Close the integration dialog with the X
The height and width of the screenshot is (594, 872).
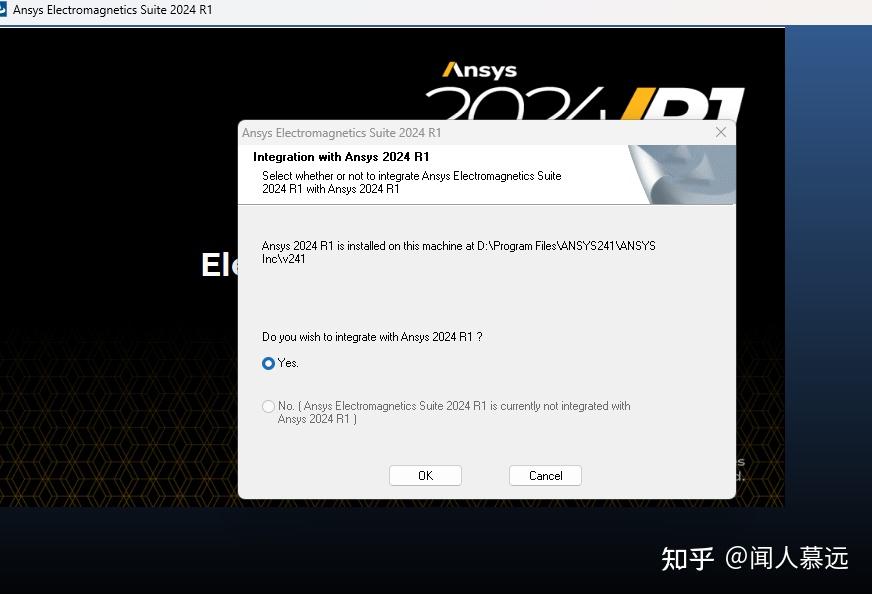(x=721, y=131)
